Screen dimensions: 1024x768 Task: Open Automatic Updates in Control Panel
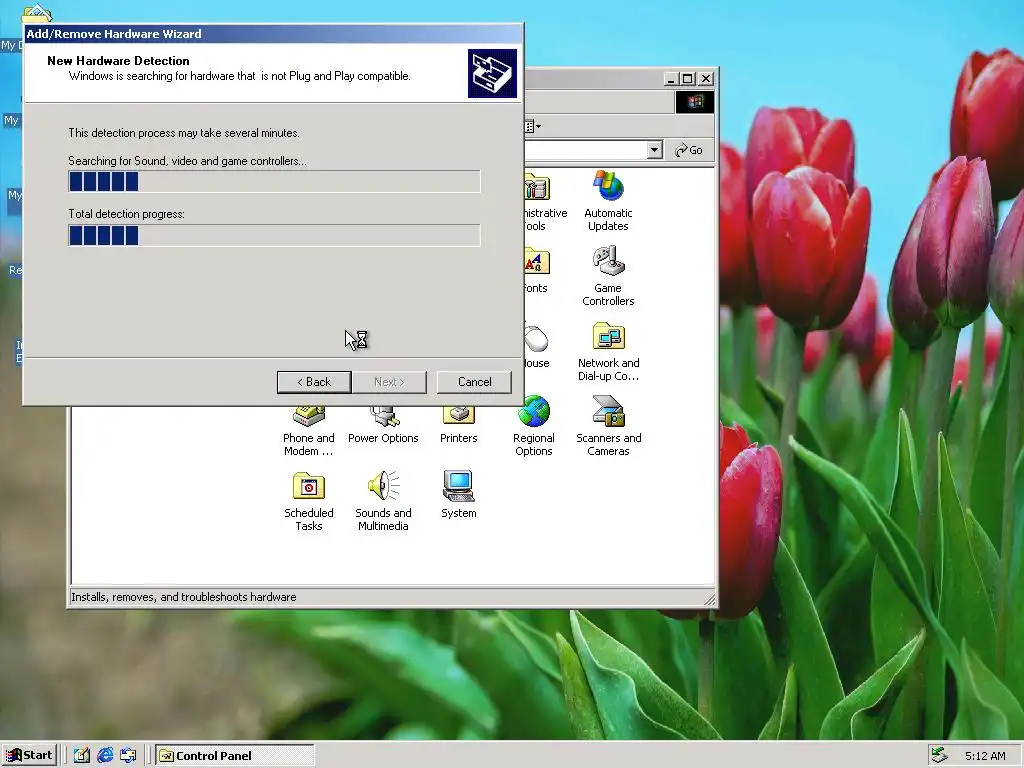(x=608, y=200)
